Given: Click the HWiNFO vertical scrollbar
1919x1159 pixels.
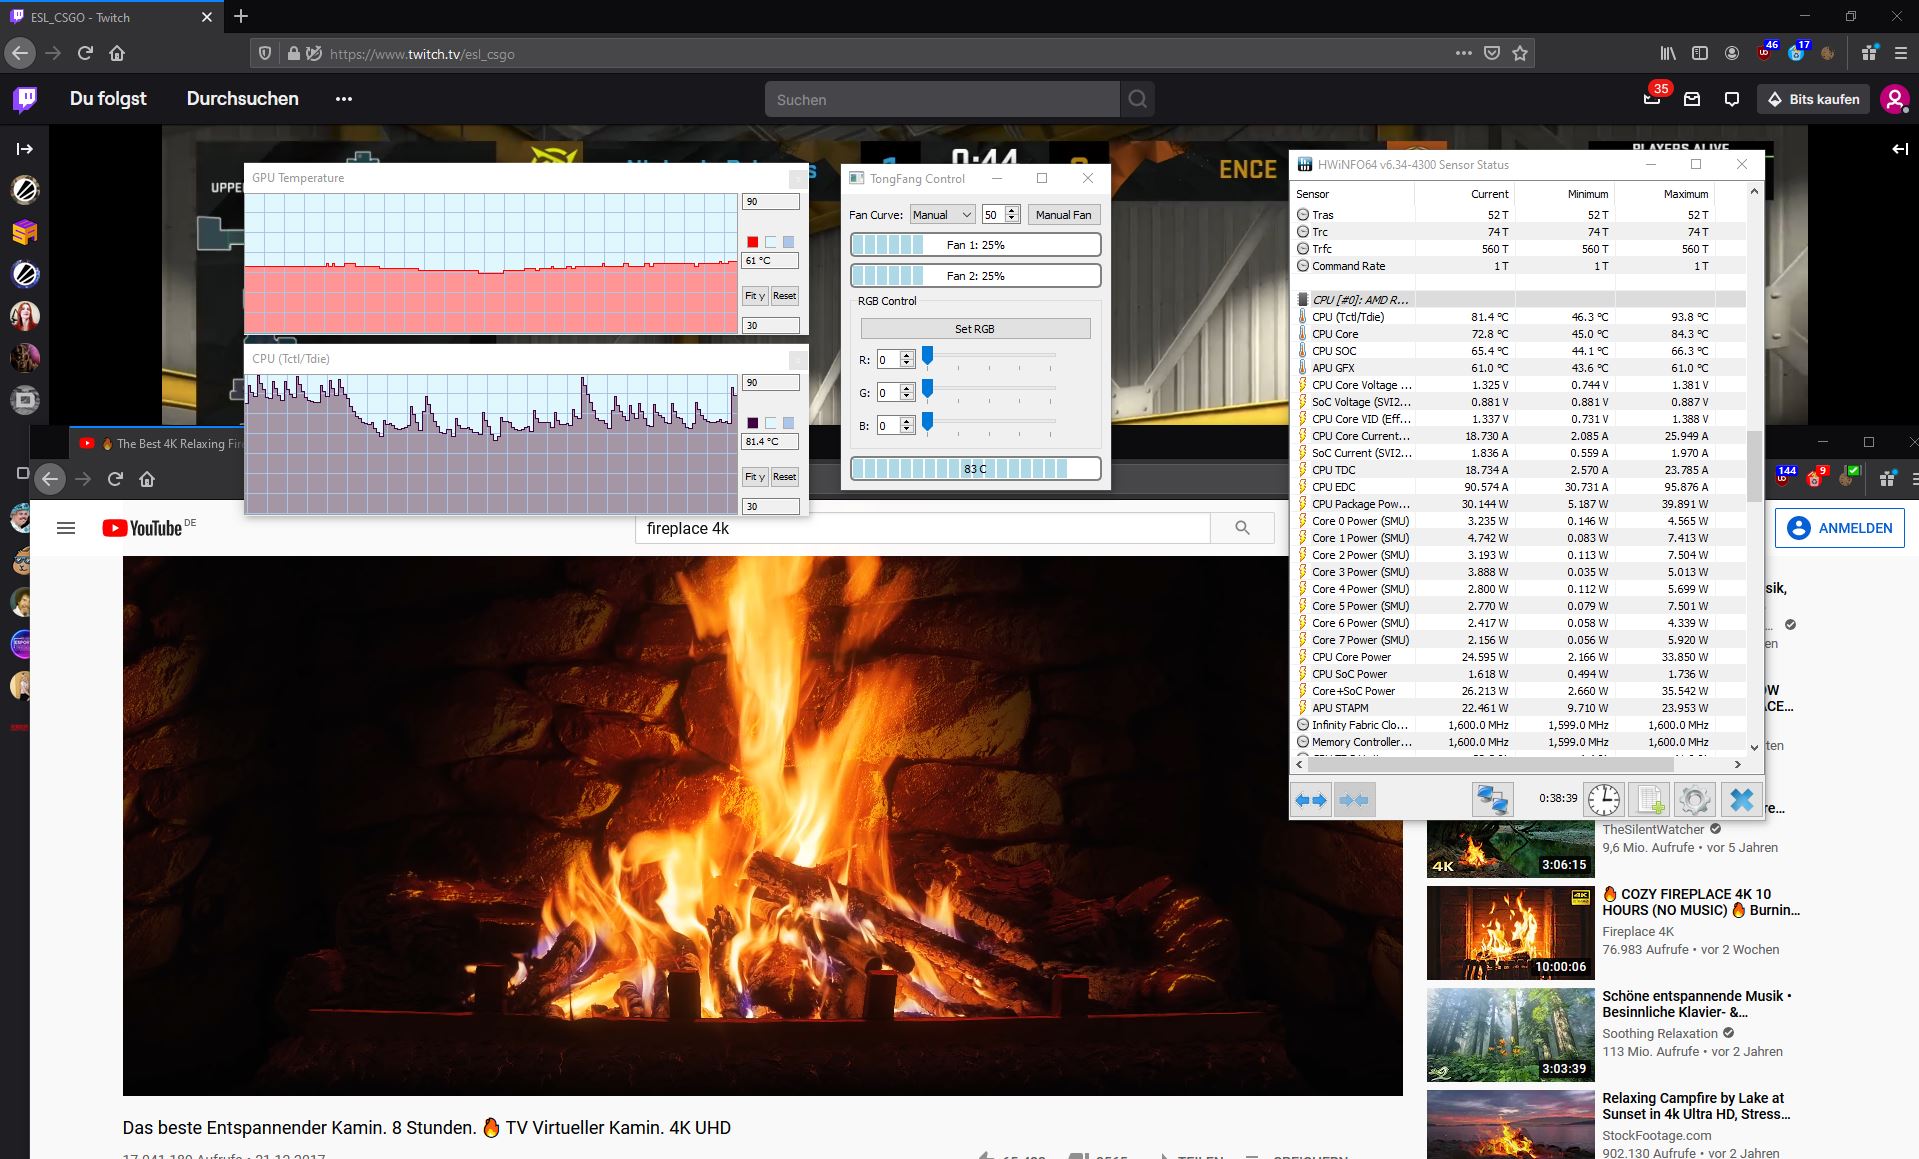Looking at the screenshot, I should click(x=1754, y=467).
